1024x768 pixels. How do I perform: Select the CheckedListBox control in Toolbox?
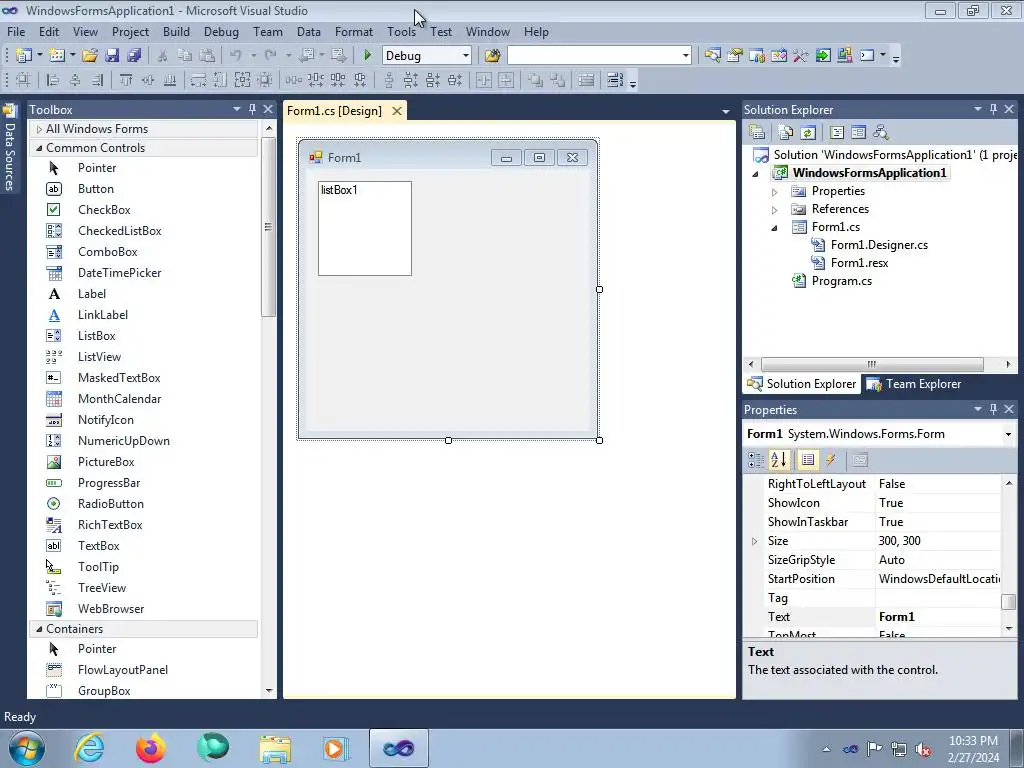click(120, 231)
